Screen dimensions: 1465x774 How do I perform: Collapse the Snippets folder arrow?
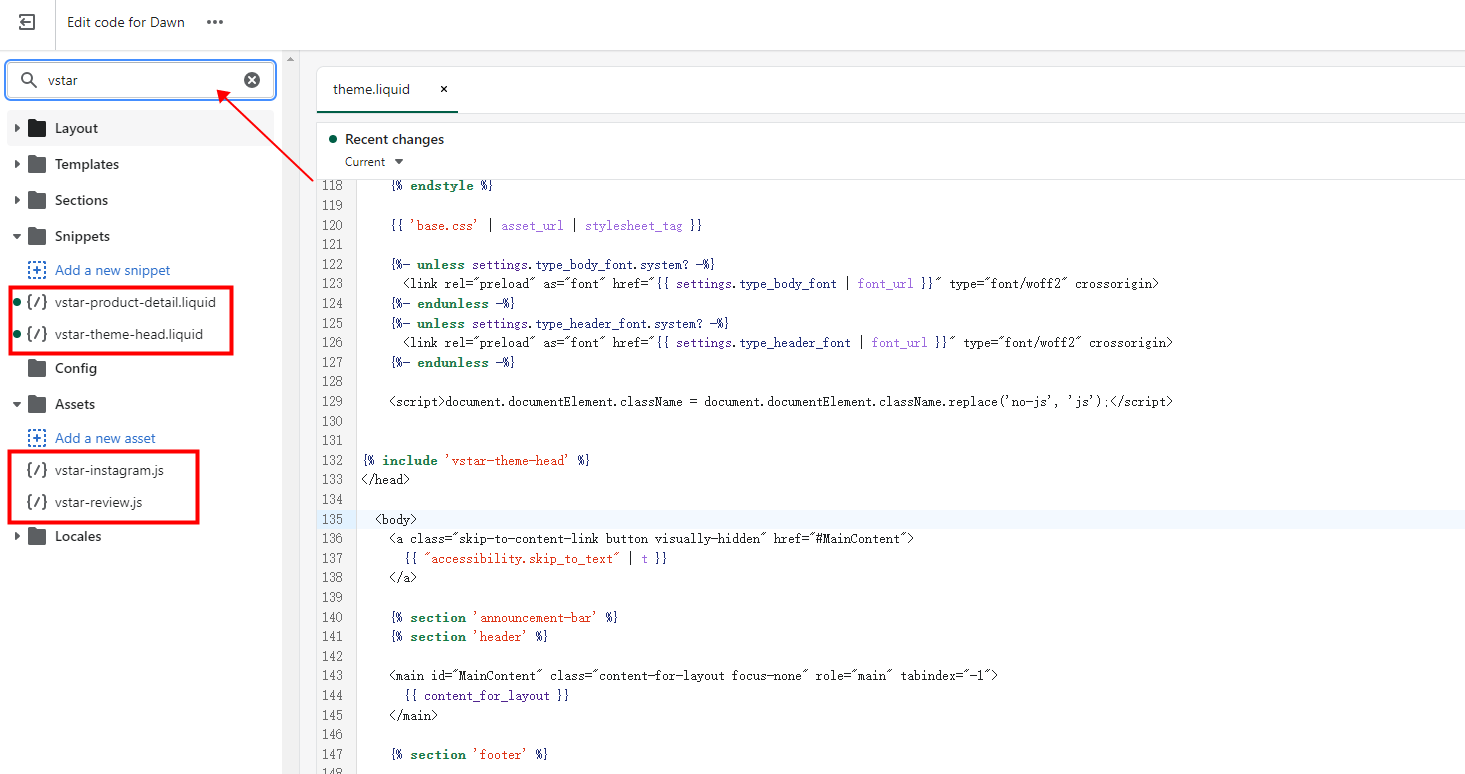17,236
